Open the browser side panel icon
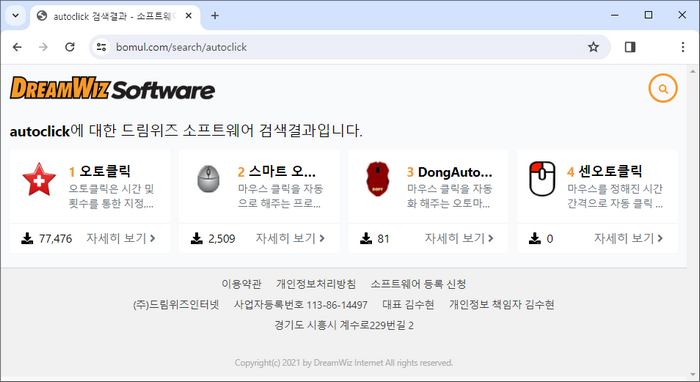The height and width of the screenshot is (382, 700). 630,47
